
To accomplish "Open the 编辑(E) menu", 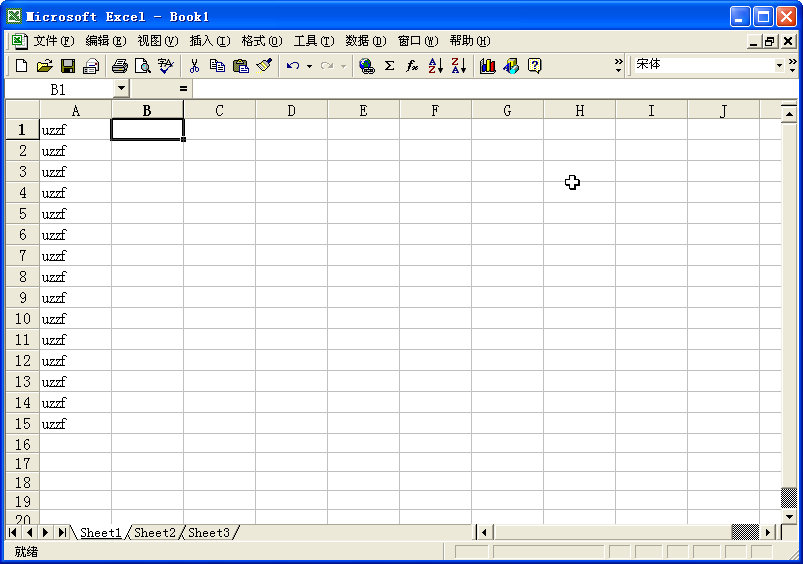I will pyautogui.click(x=106, y=40).
